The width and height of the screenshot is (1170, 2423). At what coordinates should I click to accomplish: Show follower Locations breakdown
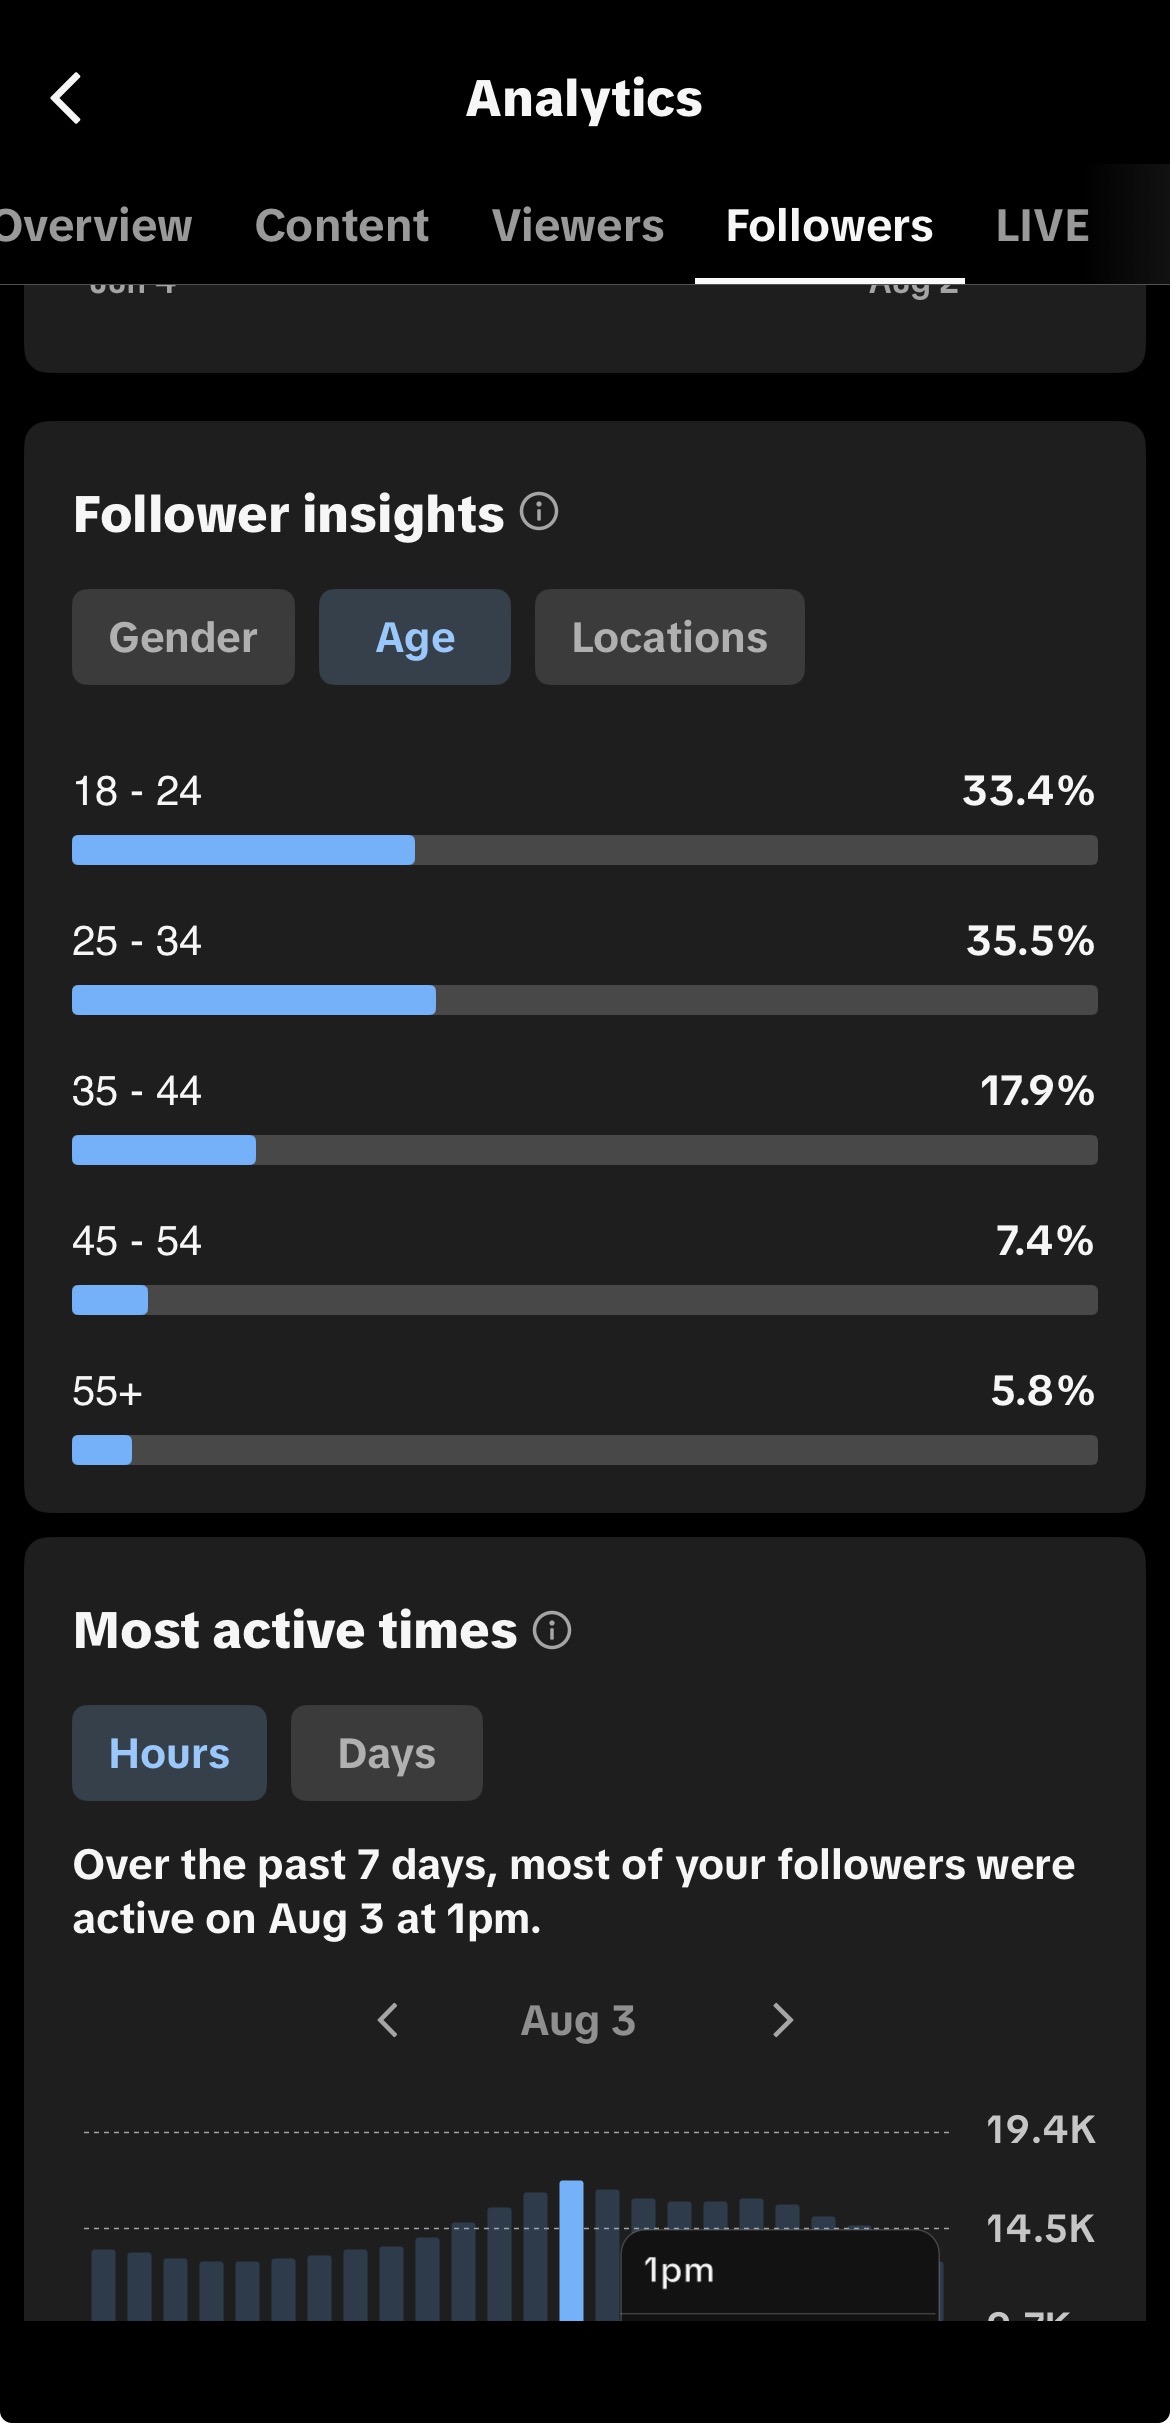(670, 637)
